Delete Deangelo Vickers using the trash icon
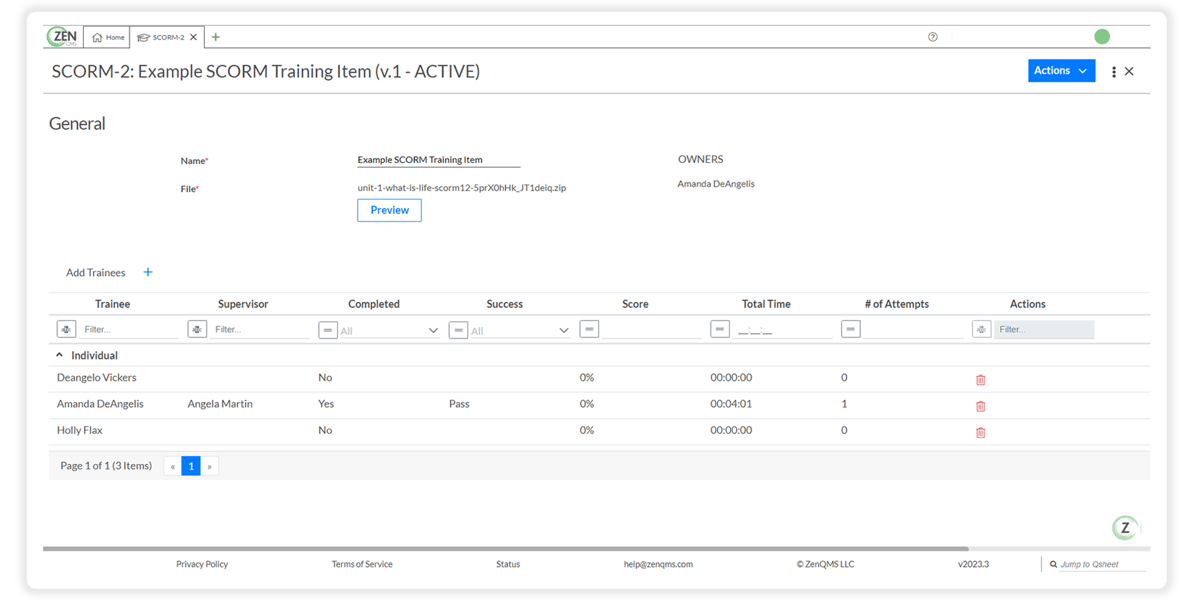Screen dimensions: 1193x600 [x=980, y=380]
